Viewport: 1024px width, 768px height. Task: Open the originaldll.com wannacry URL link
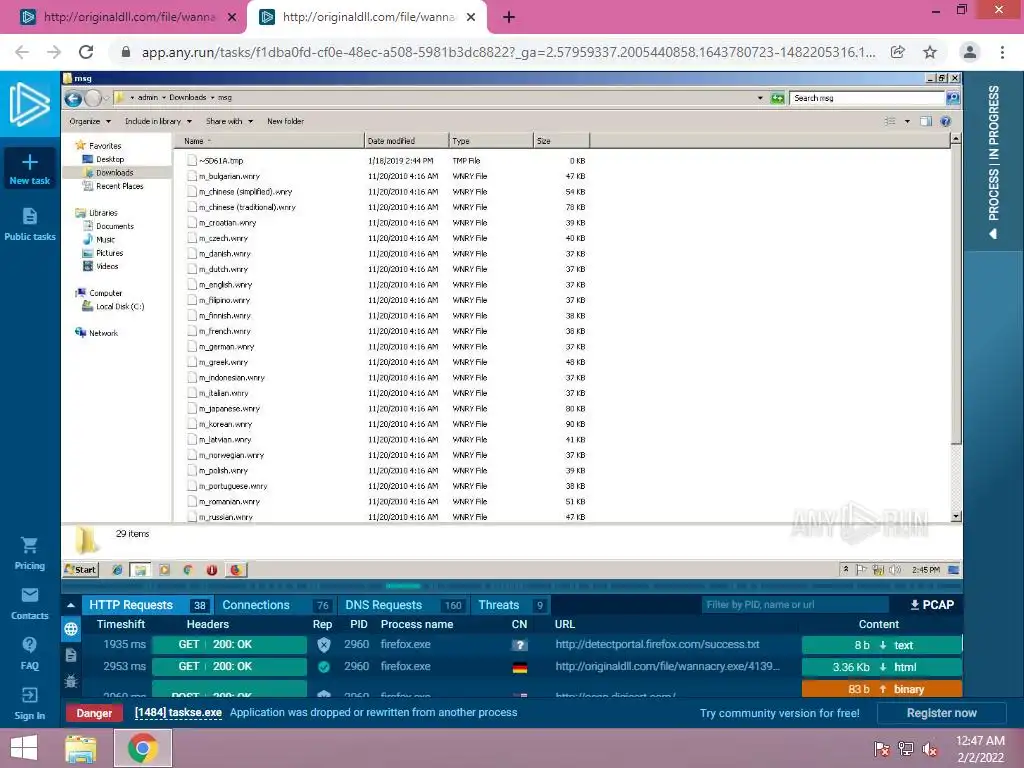pyautogui.click(x=667, y=666)
